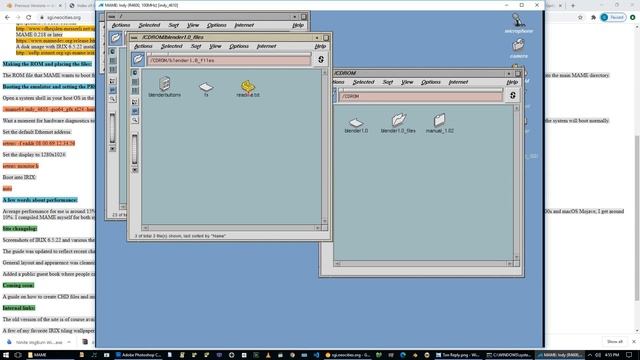Open Sort menu in root directory window

pos(173,25)
